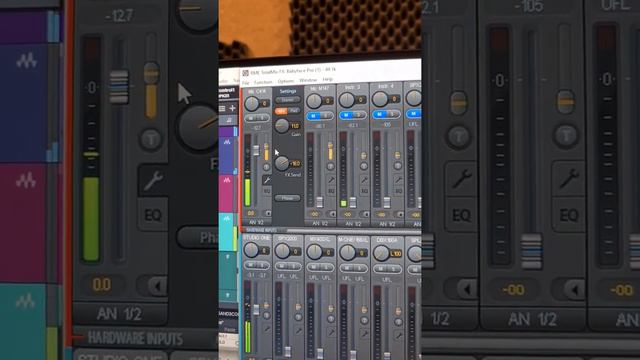Open the Options menu
This screenshot has width=640, height=360.
coord(286,81)
